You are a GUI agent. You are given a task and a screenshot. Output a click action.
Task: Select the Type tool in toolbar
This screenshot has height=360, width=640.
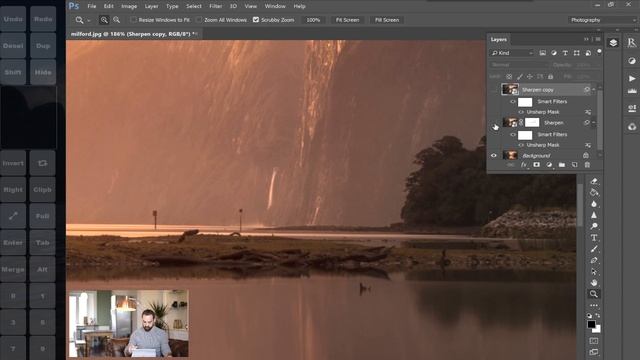point(594,238)
